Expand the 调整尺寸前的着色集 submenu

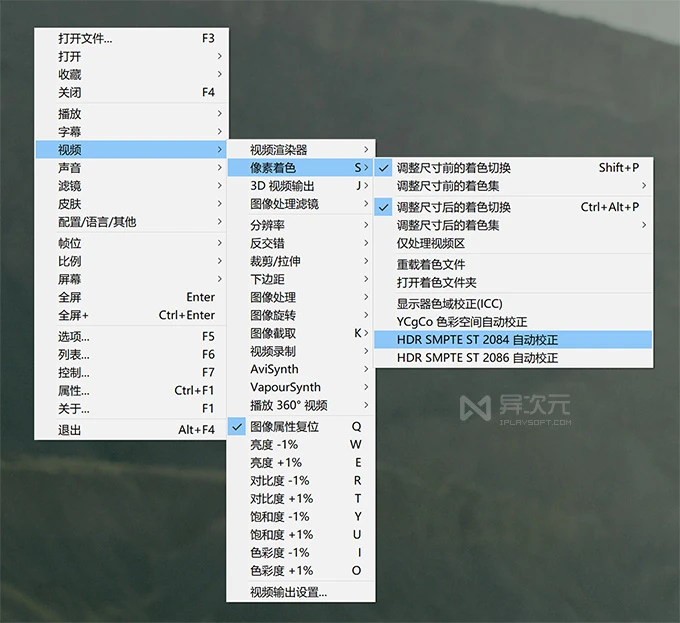[513, 186]
